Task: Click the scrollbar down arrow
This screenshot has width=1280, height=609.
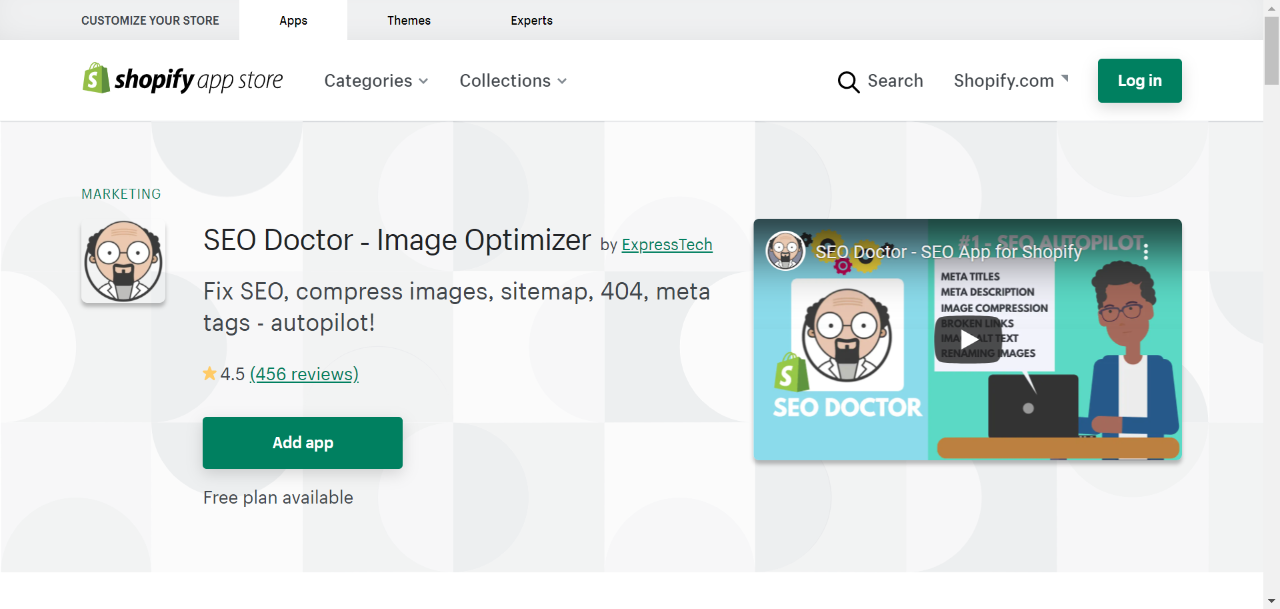Action: [x=1272, y=600]
